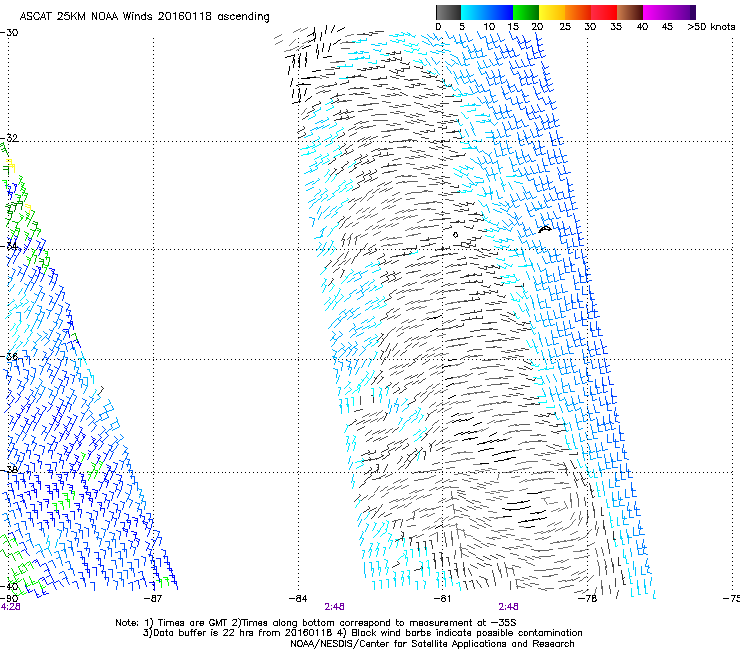Click the '>50 knots' legend label

tap(711, 27)
